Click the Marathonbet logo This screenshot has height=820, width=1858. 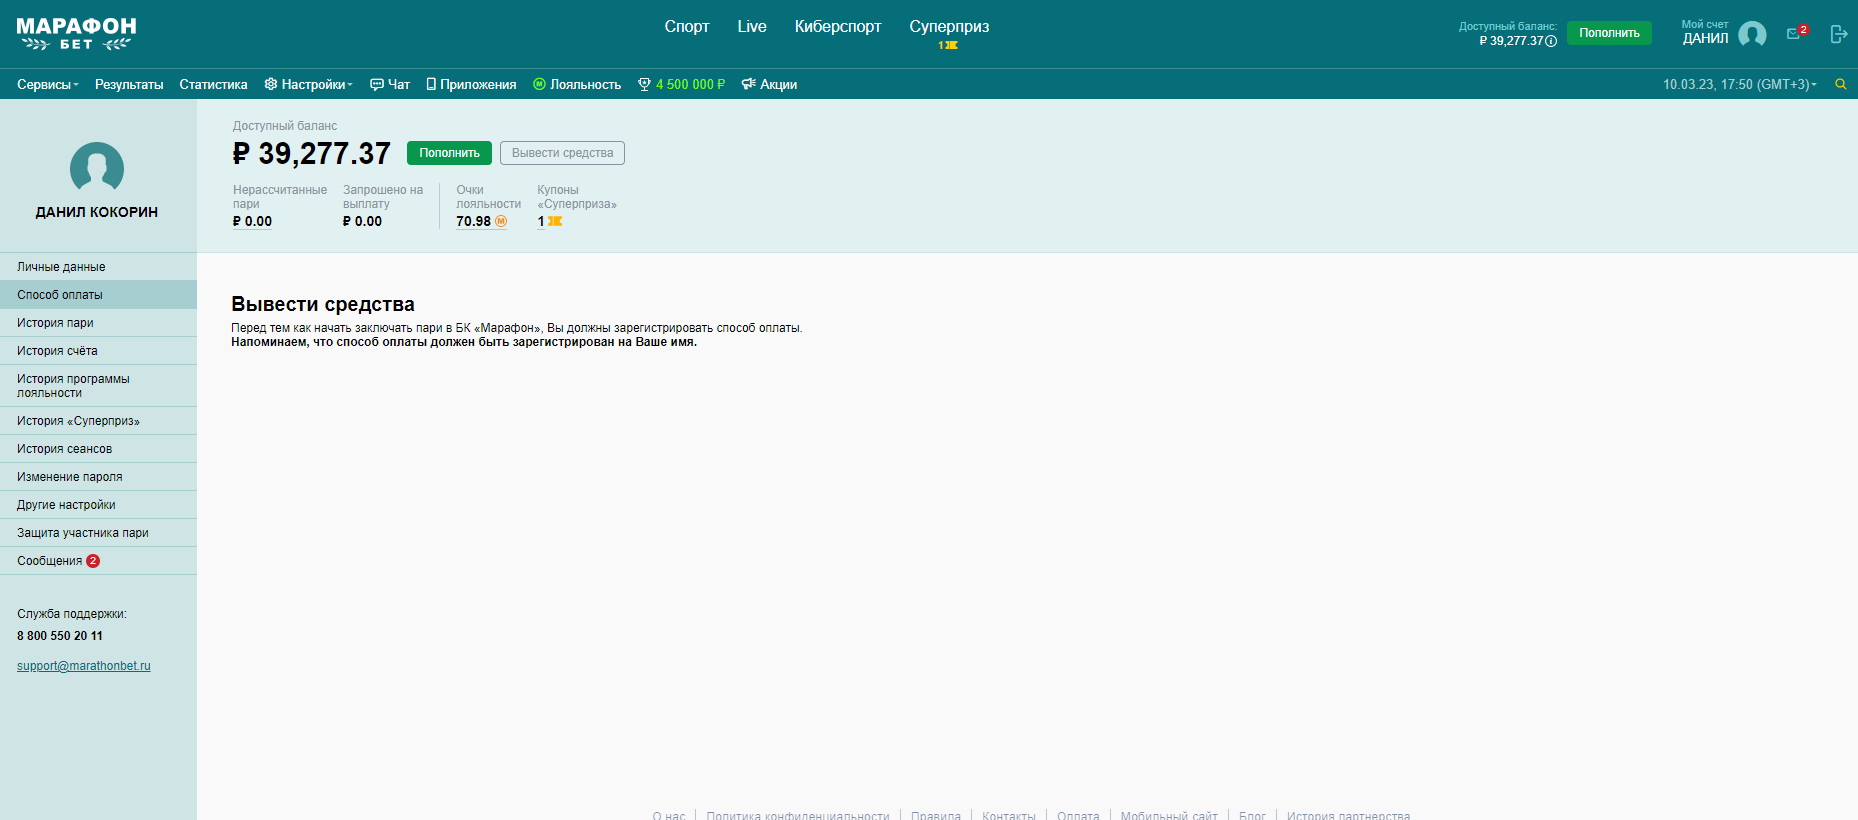(76, 34)
